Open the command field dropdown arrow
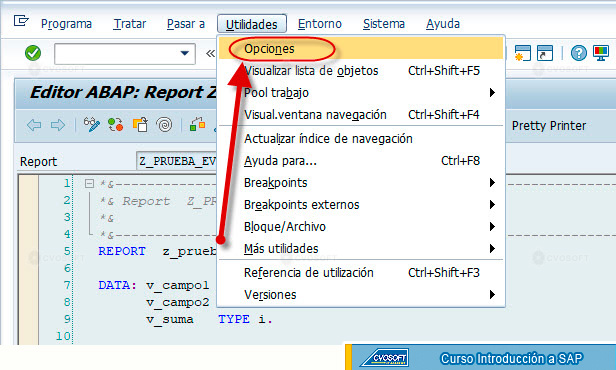The width and height of the screenshot is (616, 370). (x=185, y=53)
